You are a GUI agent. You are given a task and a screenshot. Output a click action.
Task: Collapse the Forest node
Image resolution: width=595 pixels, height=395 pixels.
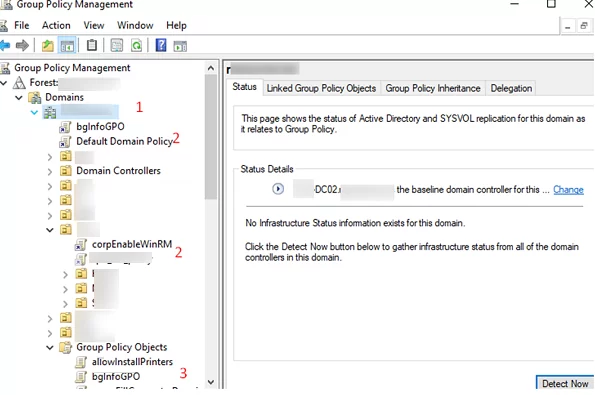click(x=4, y=83)
